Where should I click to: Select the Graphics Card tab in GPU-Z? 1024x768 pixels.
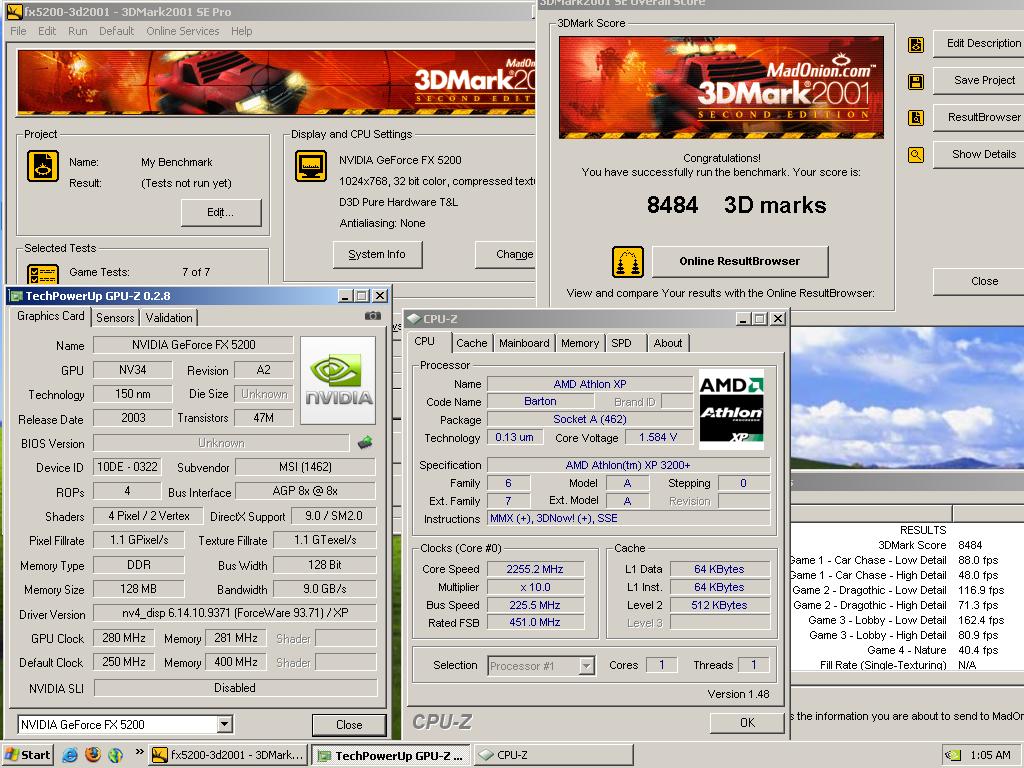pyautogui.click(x=50, y=315)
